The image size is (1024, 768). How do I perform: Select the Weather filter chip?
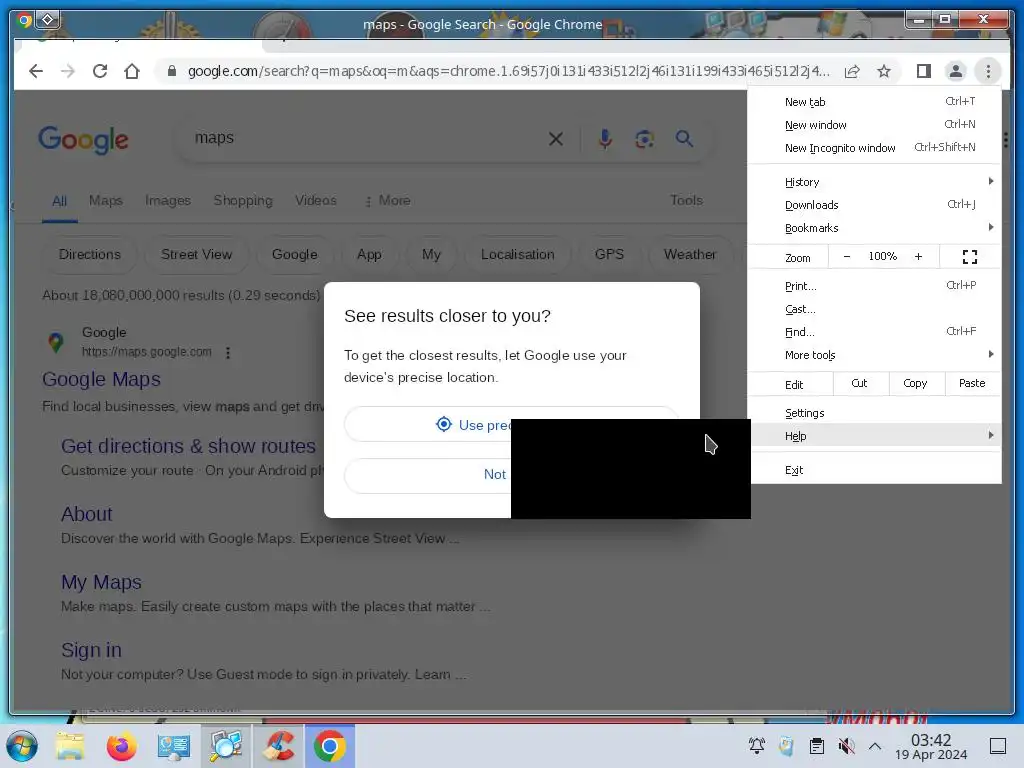690,255
